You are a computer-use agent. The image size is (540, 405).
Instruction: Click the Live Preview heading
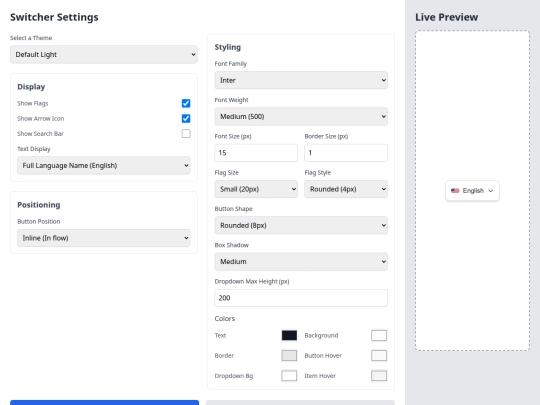point(446,17)
